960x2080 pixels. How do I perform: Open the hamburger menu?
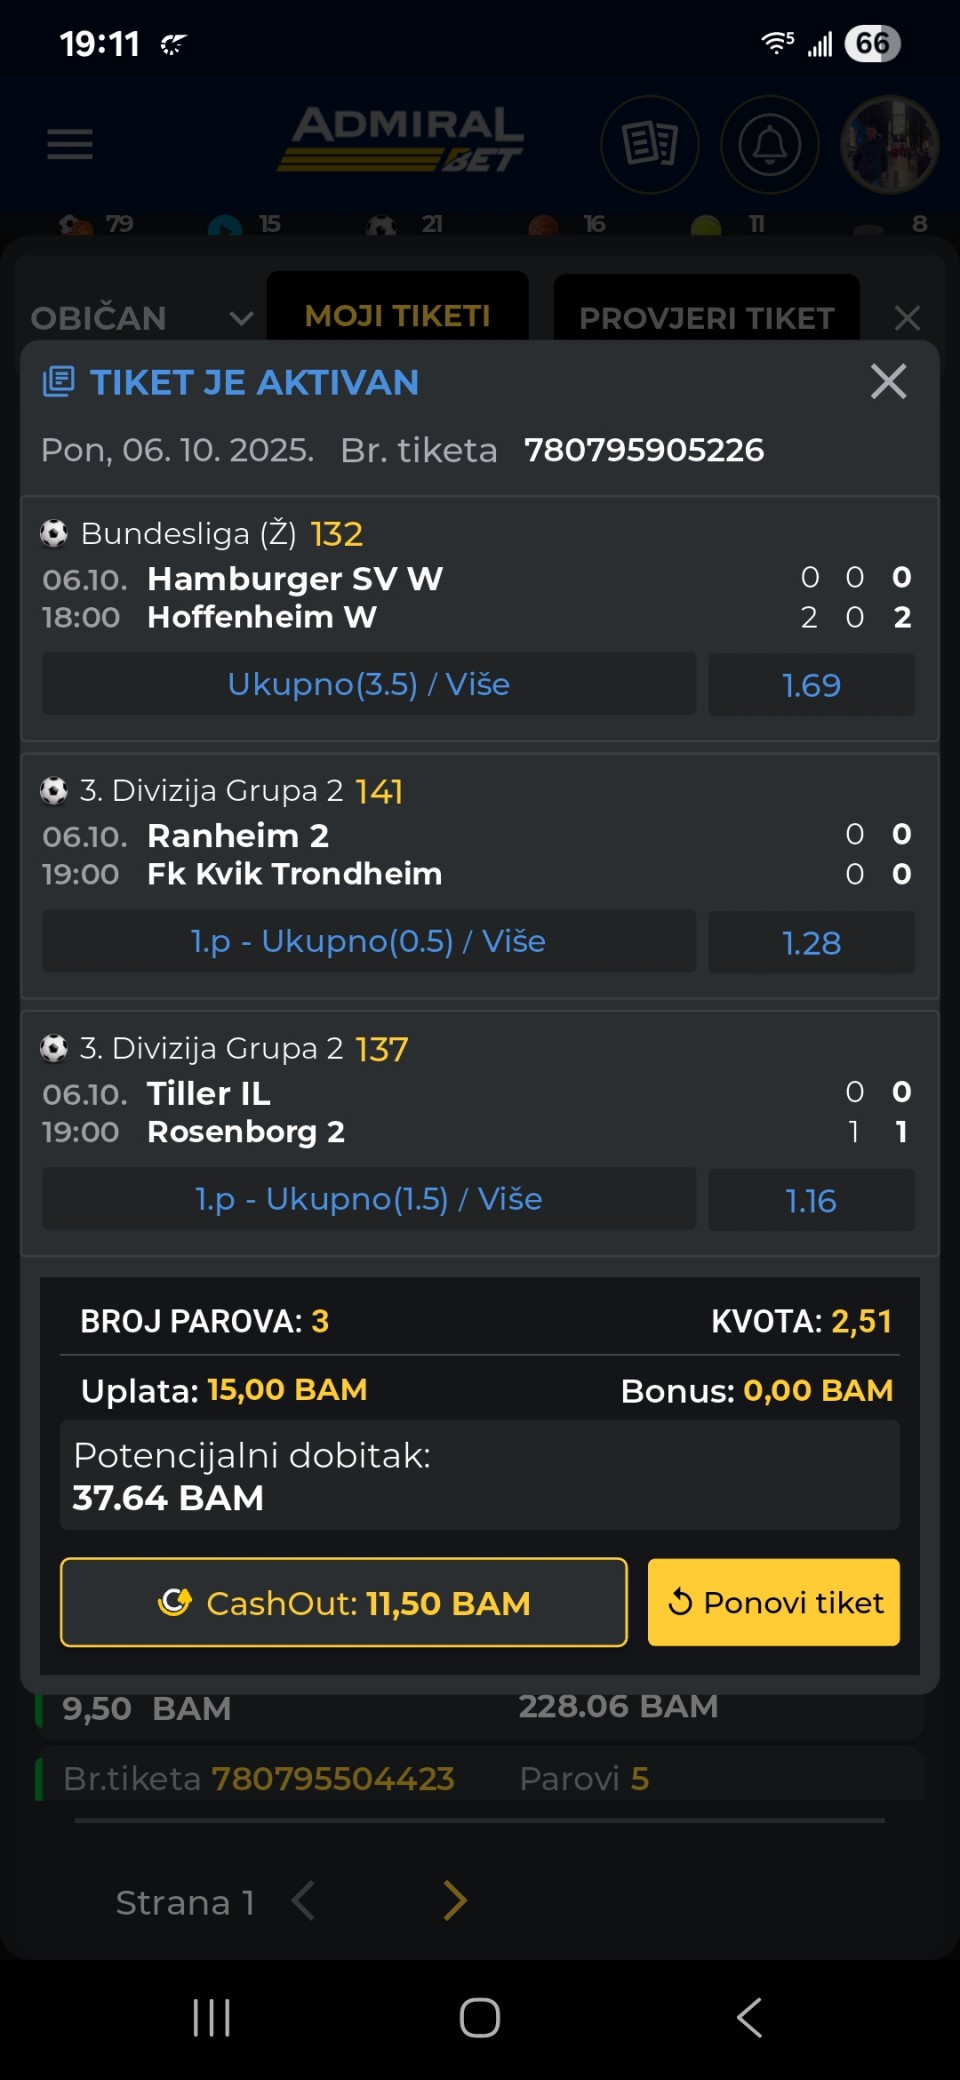(70, 144)
